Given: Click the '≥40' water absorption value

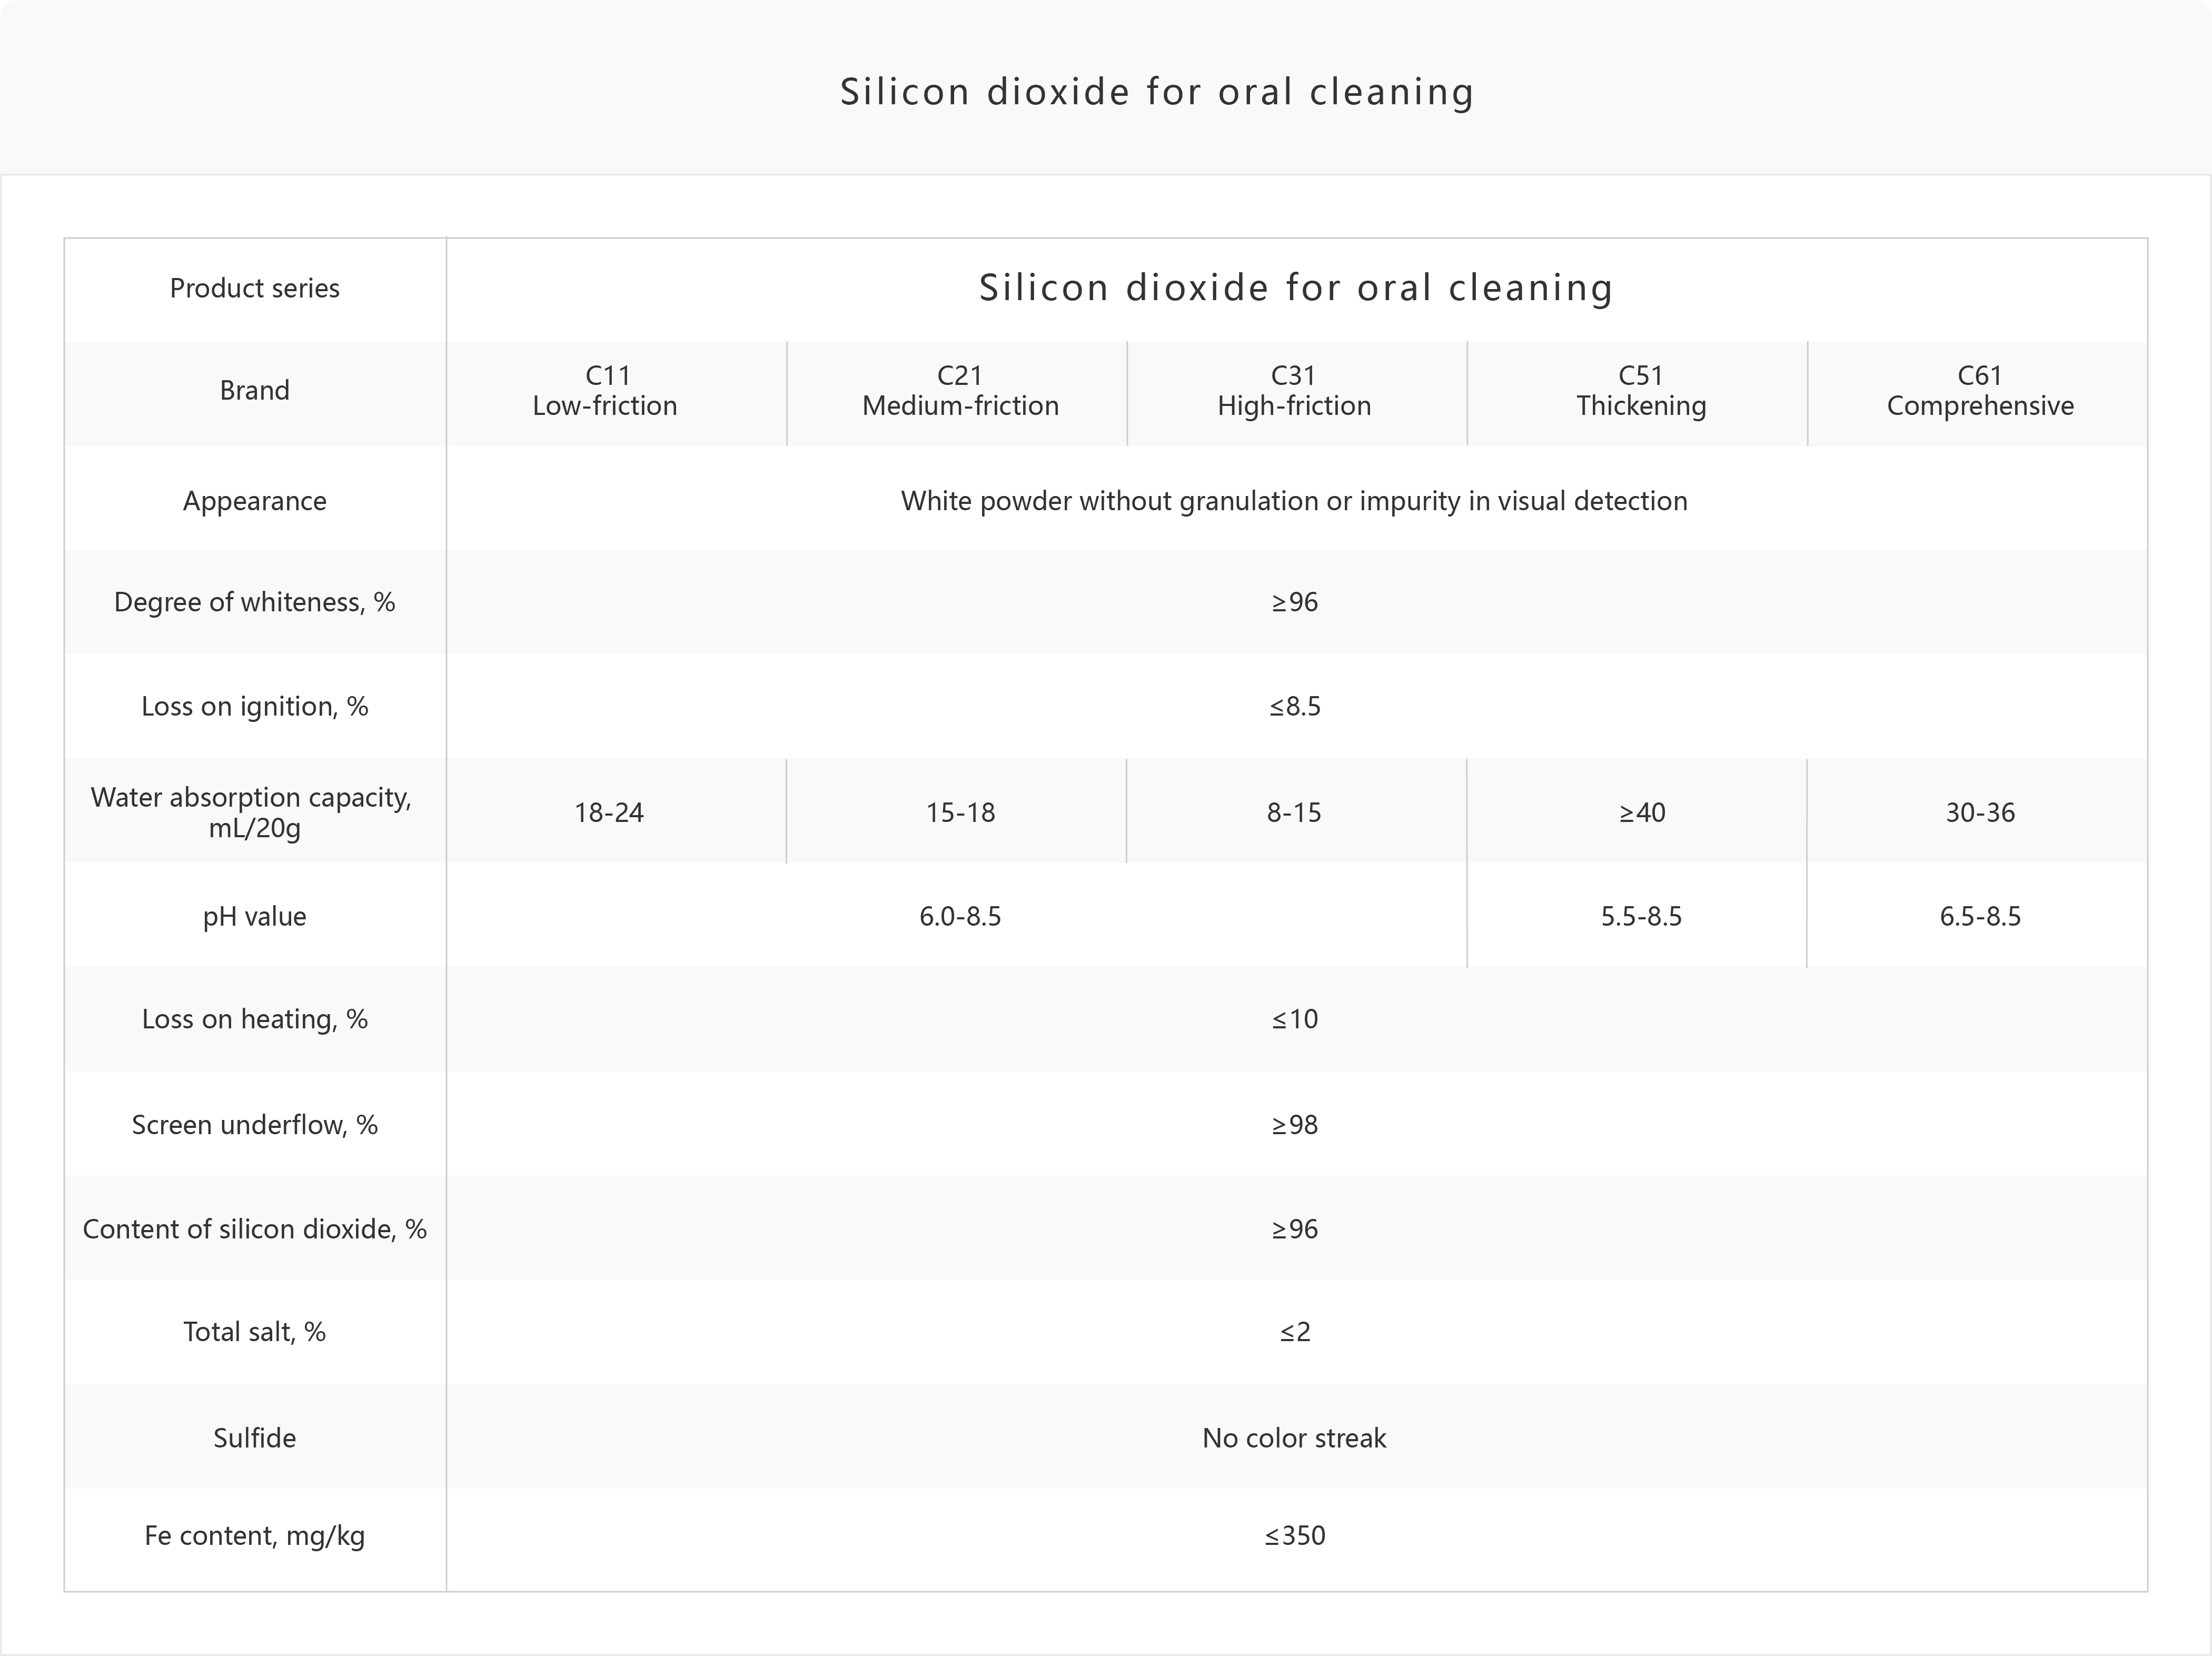Looking at the screenshot, I should tap(1642, 813).
